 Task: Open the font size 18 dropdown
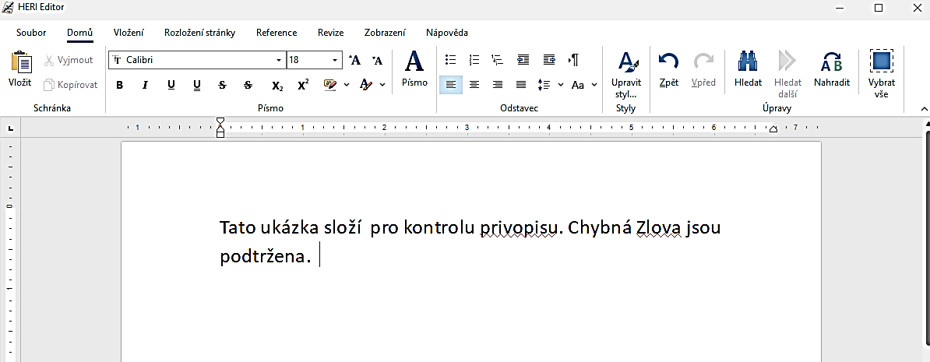[335, 60]
